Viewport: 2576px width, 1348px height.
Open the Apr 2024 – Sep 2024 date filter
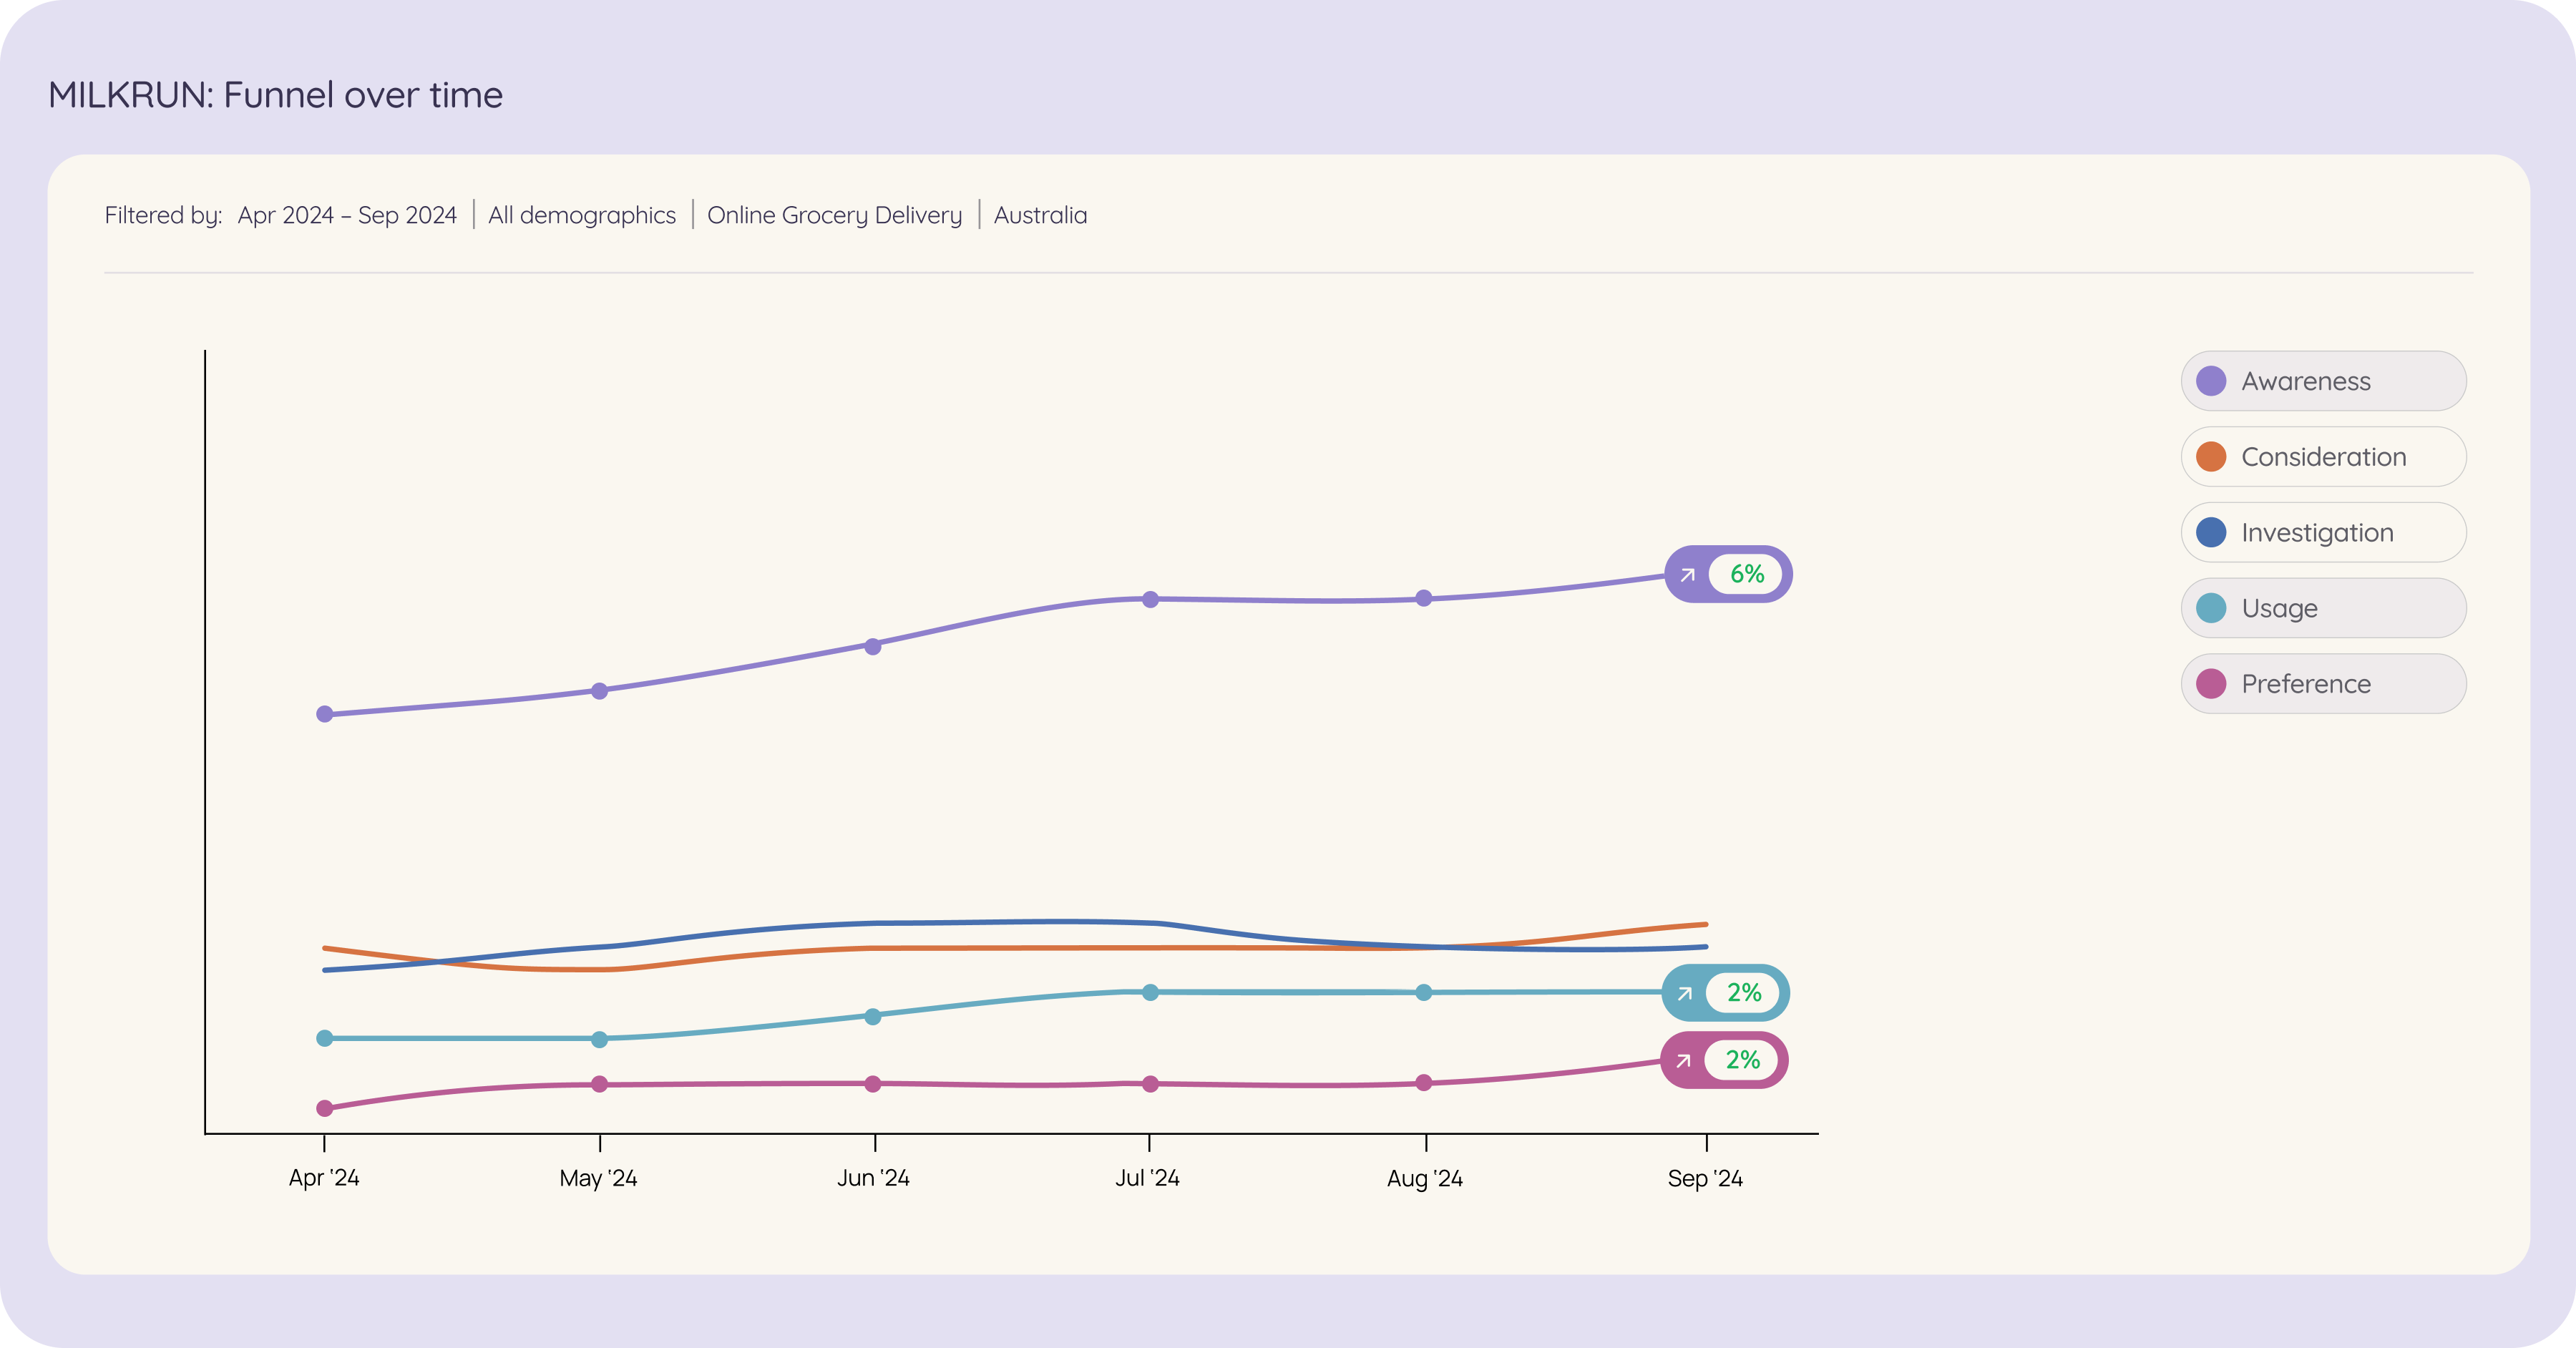click(x=347, y=215)
